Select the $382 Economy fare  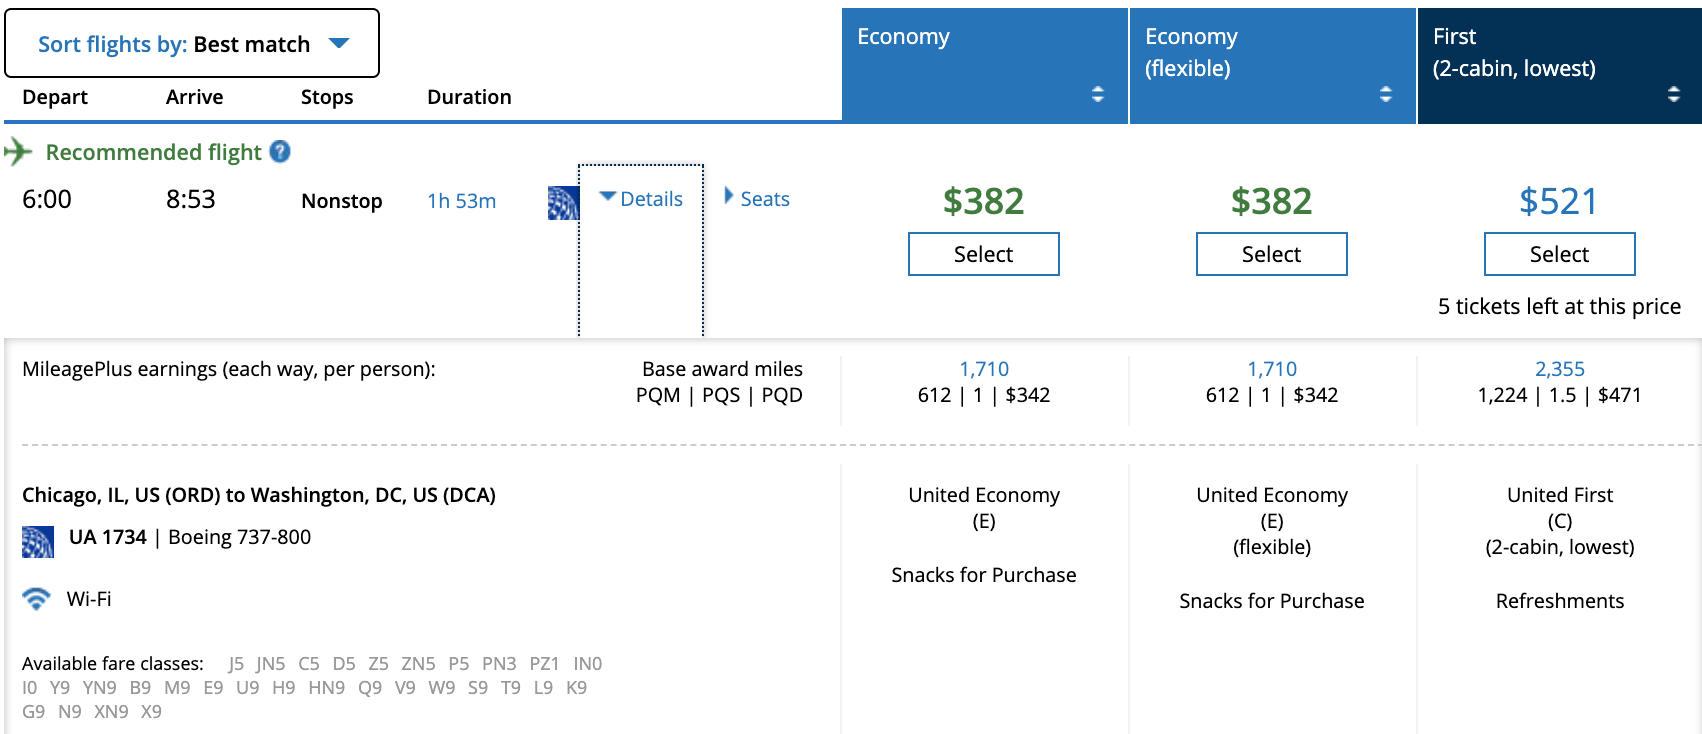[983, 254]
